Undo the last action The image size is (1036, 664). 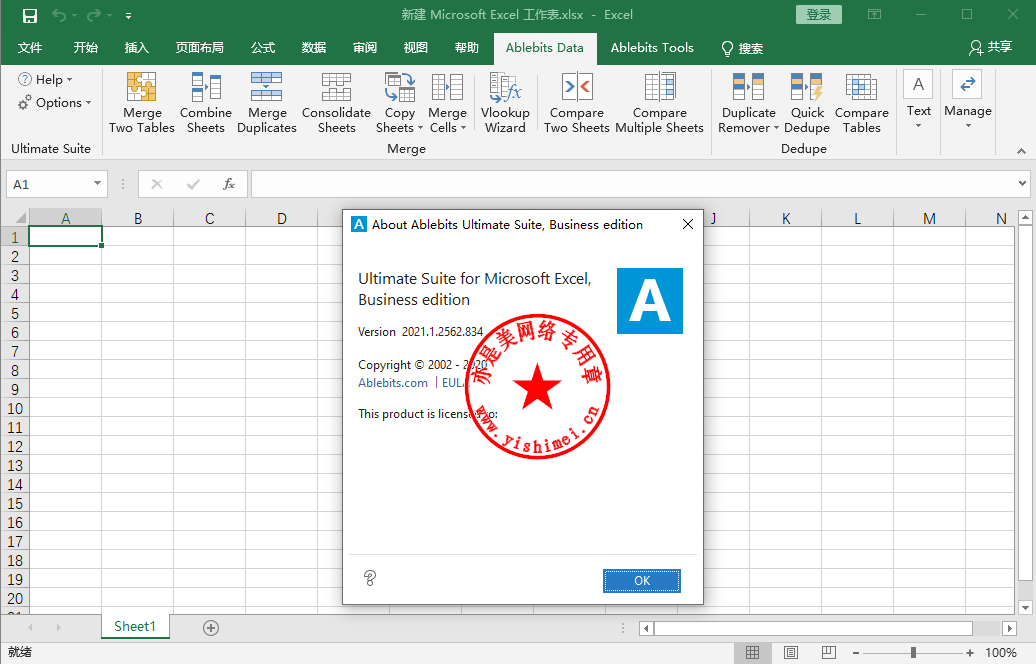point(59,15)
